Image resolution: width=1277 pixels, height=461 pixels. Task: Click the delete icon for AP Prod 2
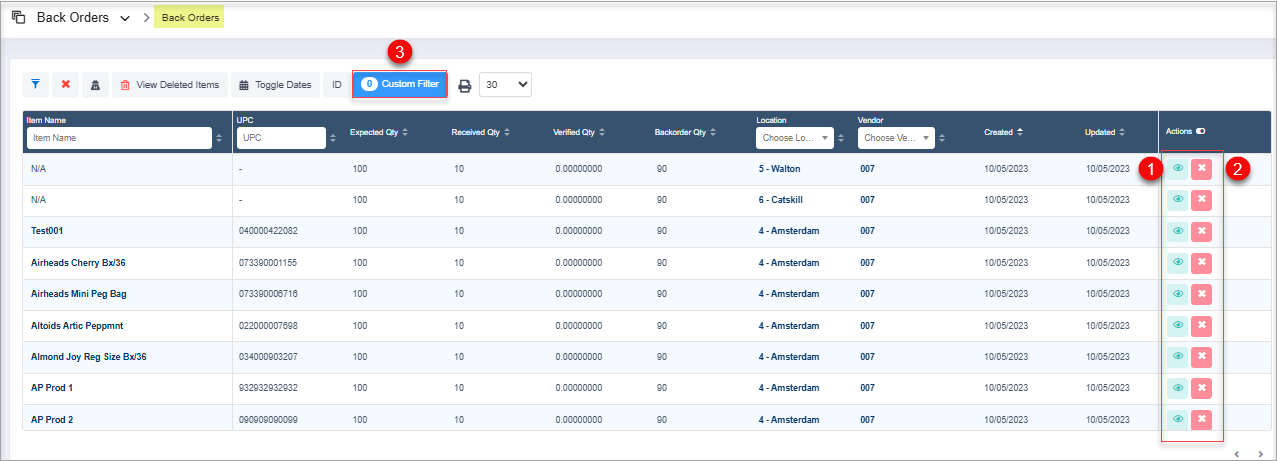[x=1202, y=419]
